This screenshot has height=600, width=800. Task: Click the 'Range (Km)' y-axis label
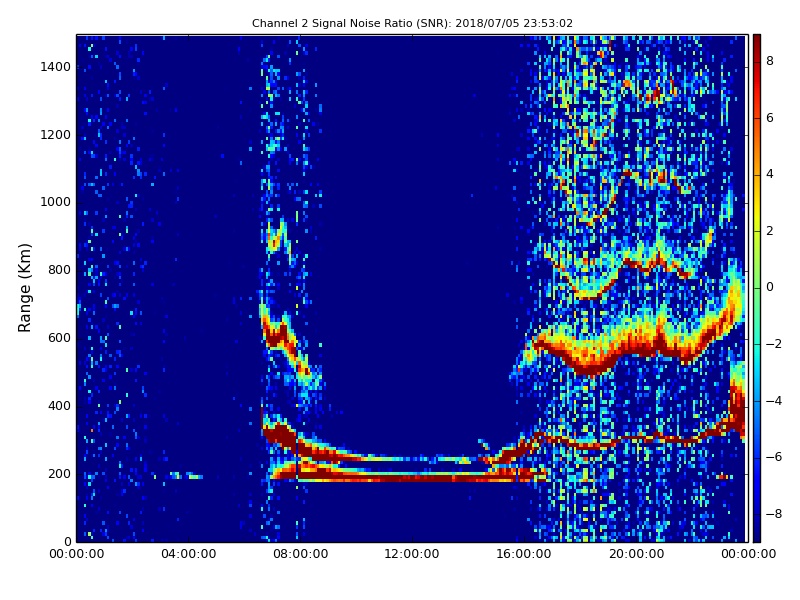[24, 288]
